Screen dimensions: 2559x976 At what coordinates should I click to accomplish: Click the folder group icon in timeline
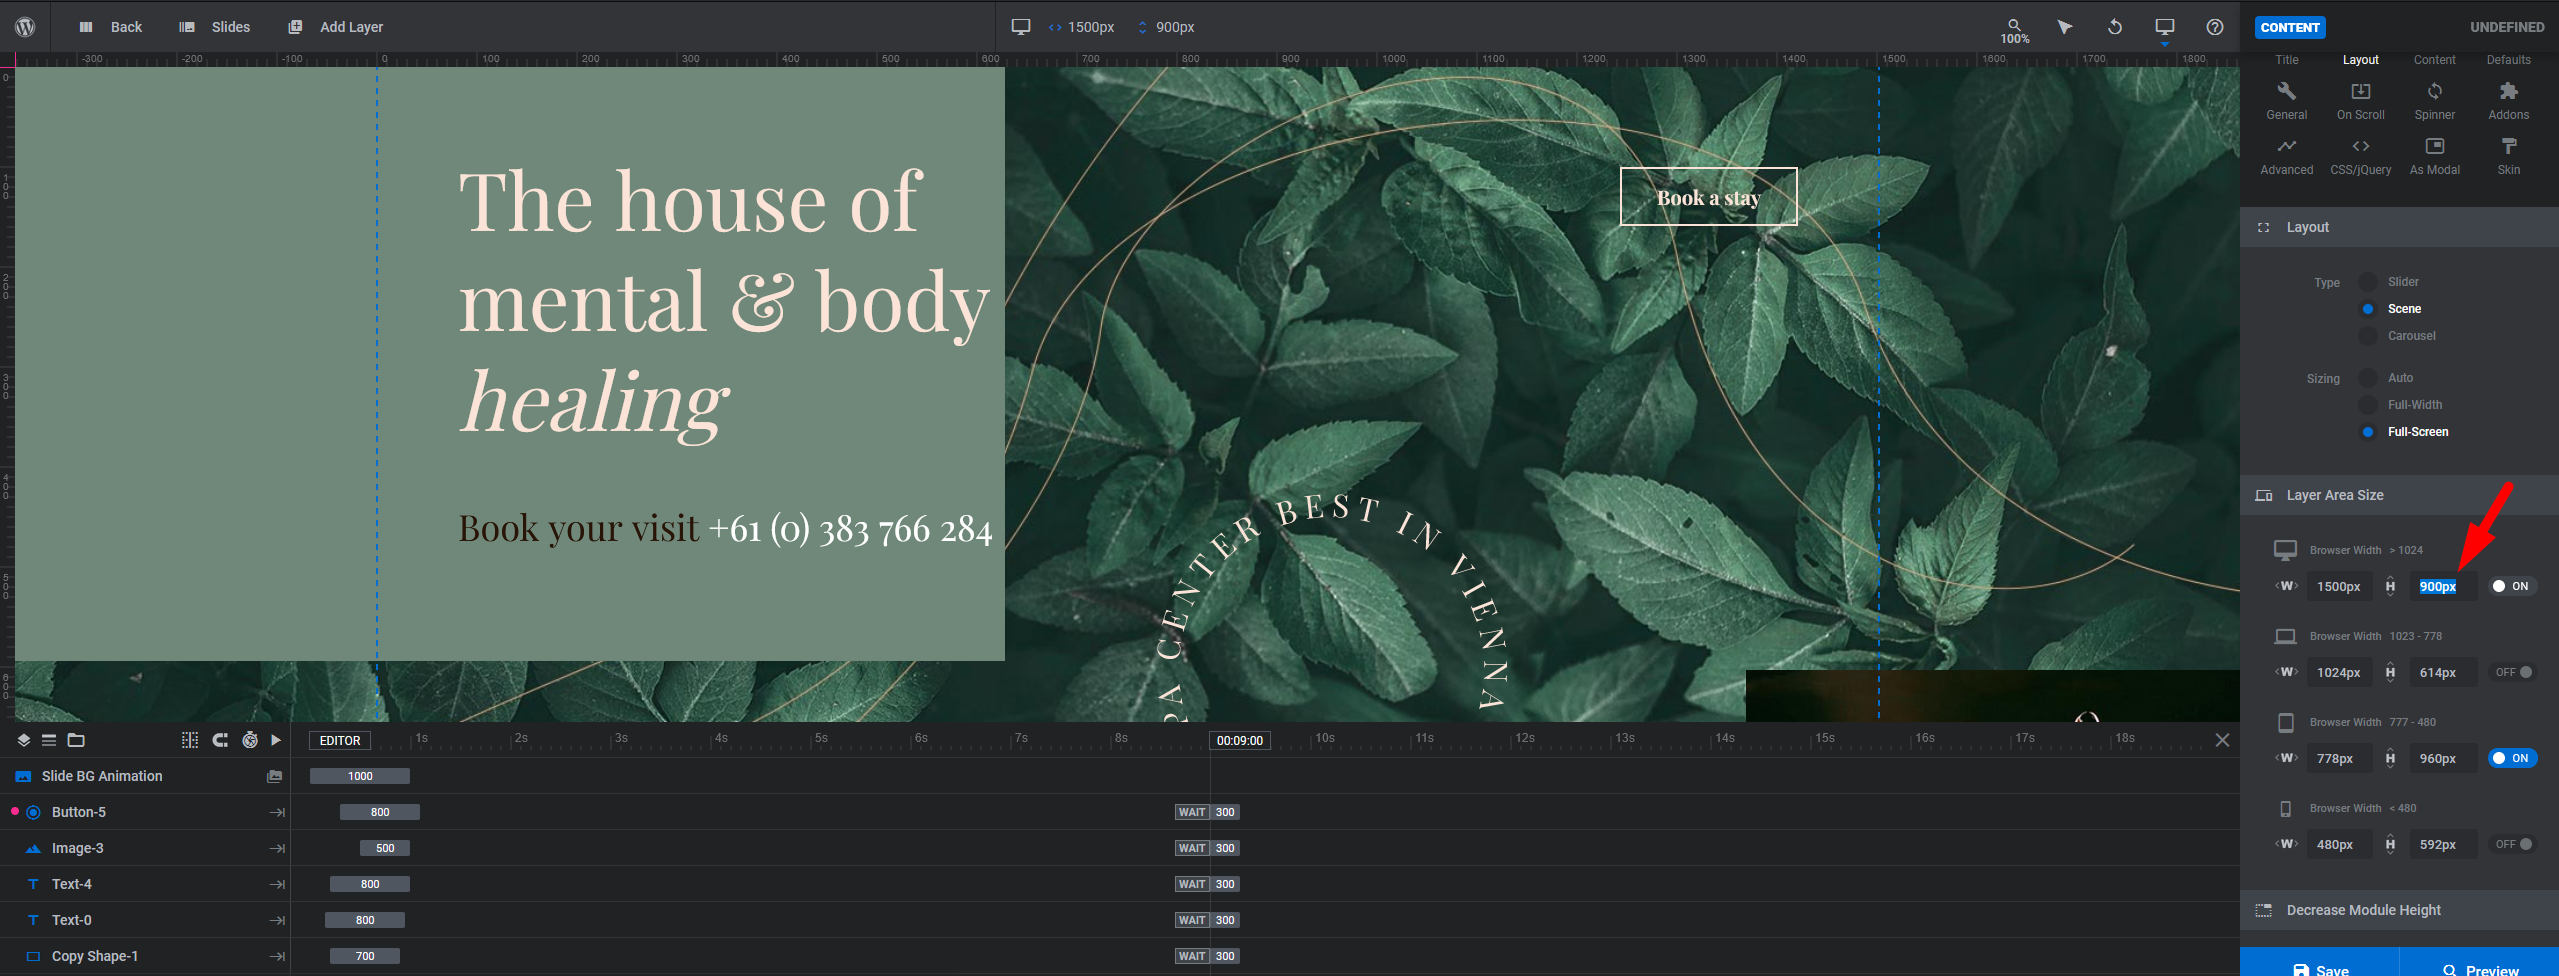point(76,740)
